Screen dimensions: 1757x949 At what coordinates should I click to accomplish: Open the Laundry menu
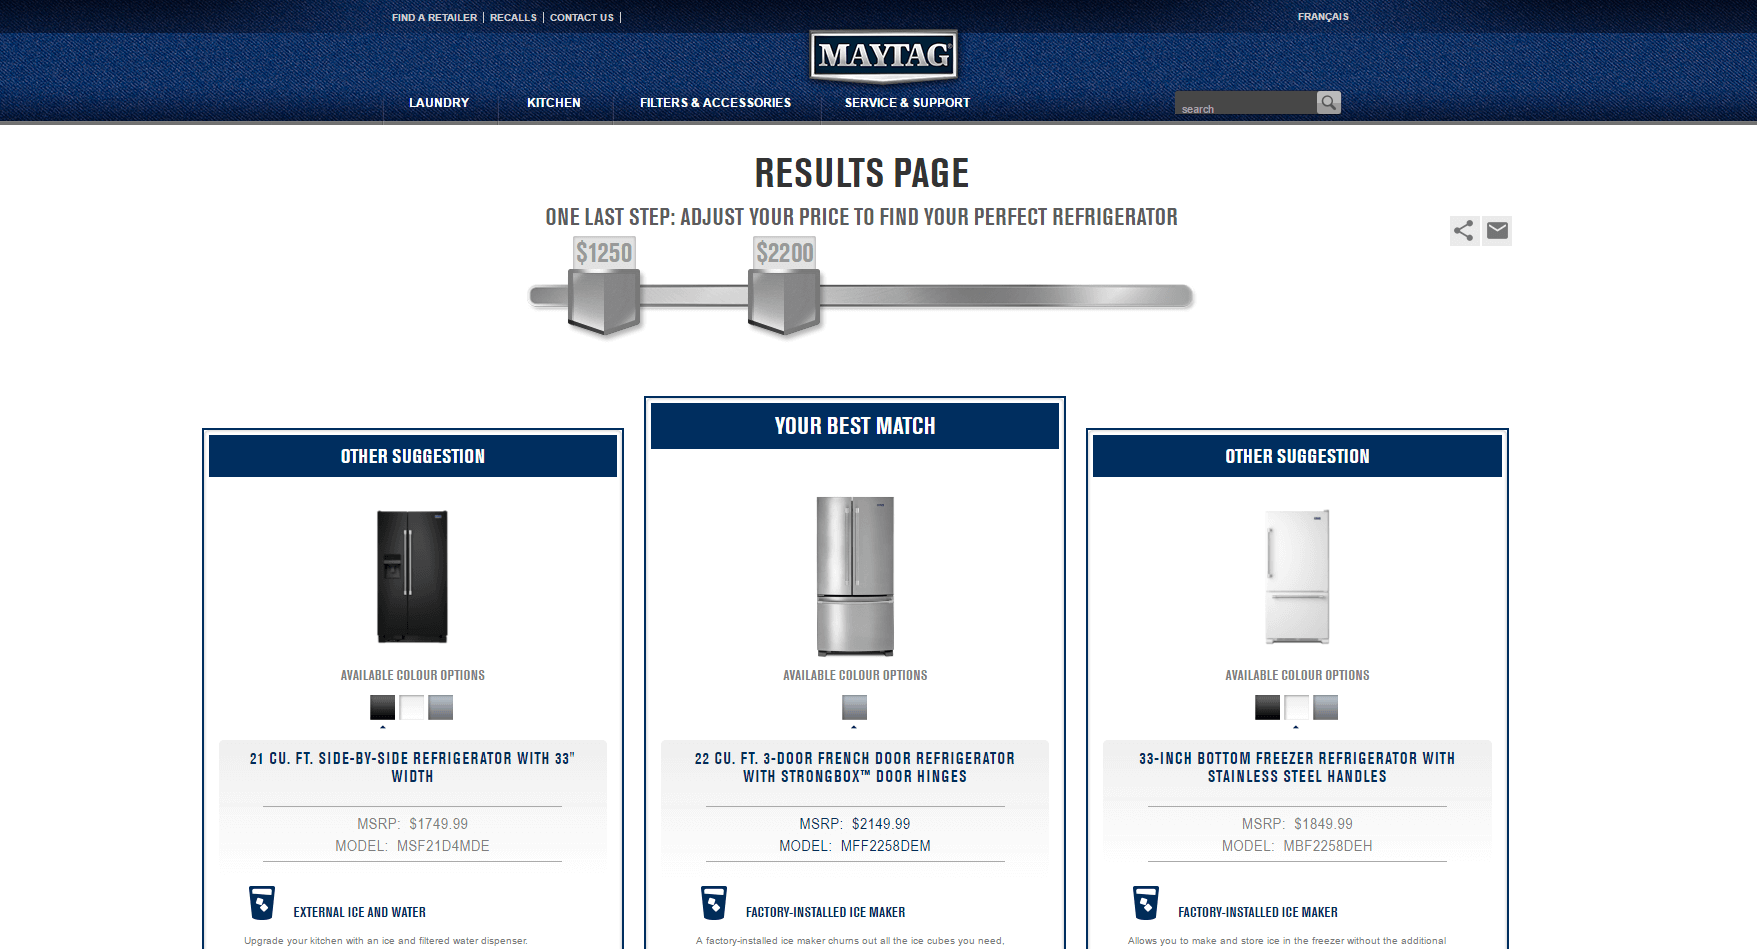(x=439, y=102)
